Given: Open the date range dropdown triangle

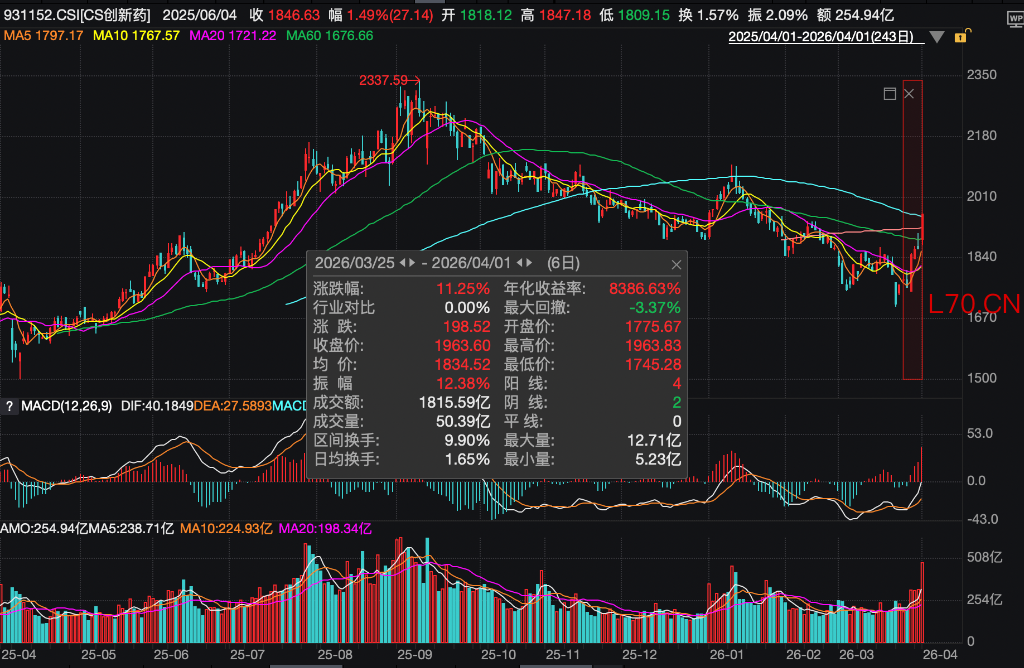Looking at the screenshot, I should (x=937, y=37).
